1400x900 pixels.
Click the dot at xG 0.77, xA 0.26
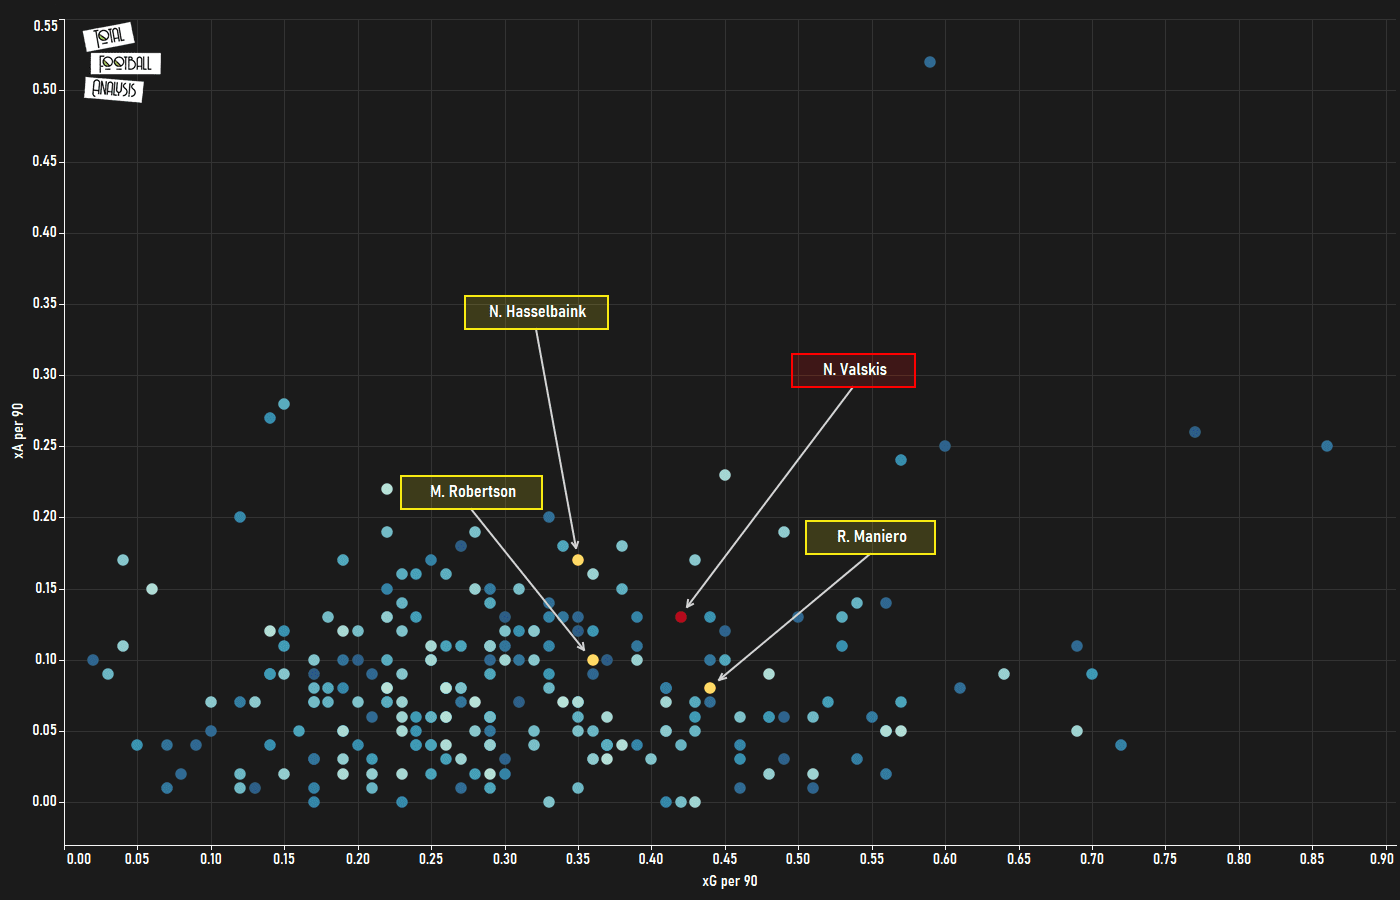[1195, 432]
